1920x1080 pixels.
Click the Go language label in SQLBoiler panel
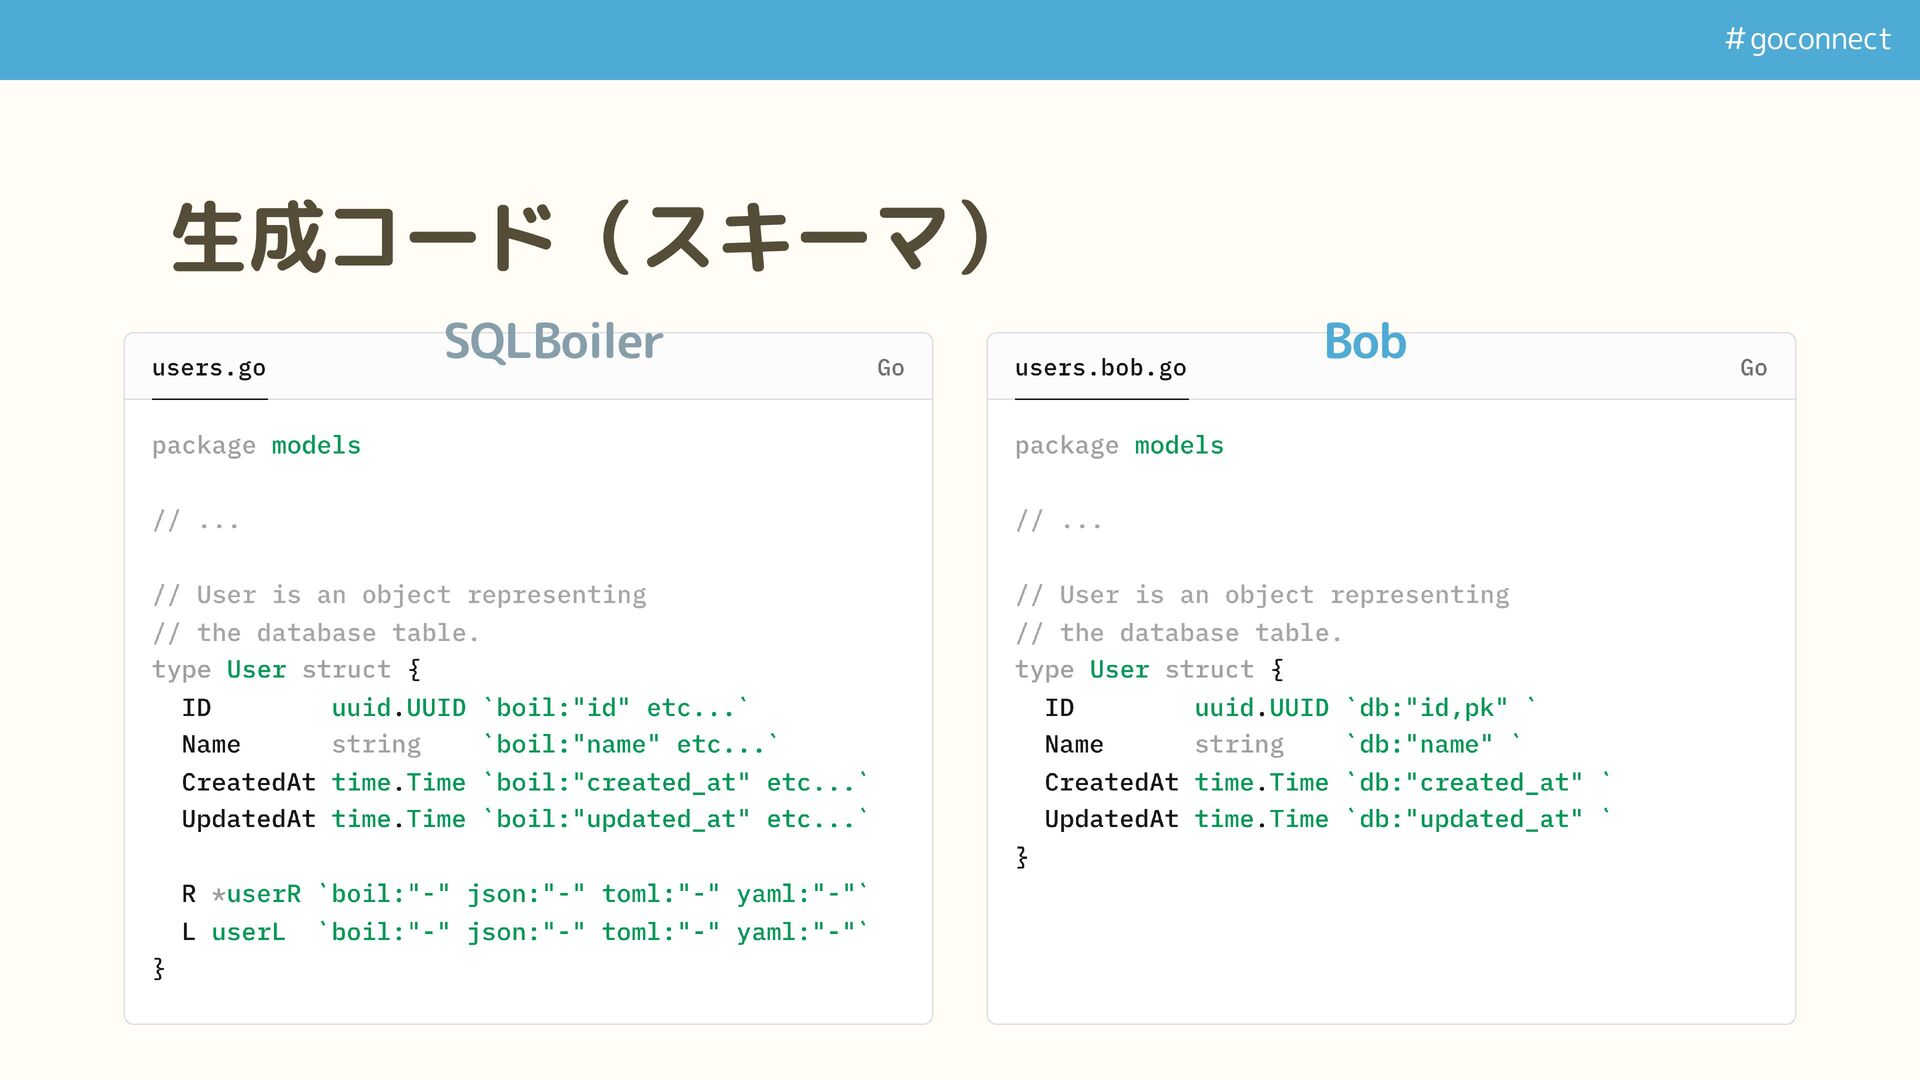coord(890,368)
